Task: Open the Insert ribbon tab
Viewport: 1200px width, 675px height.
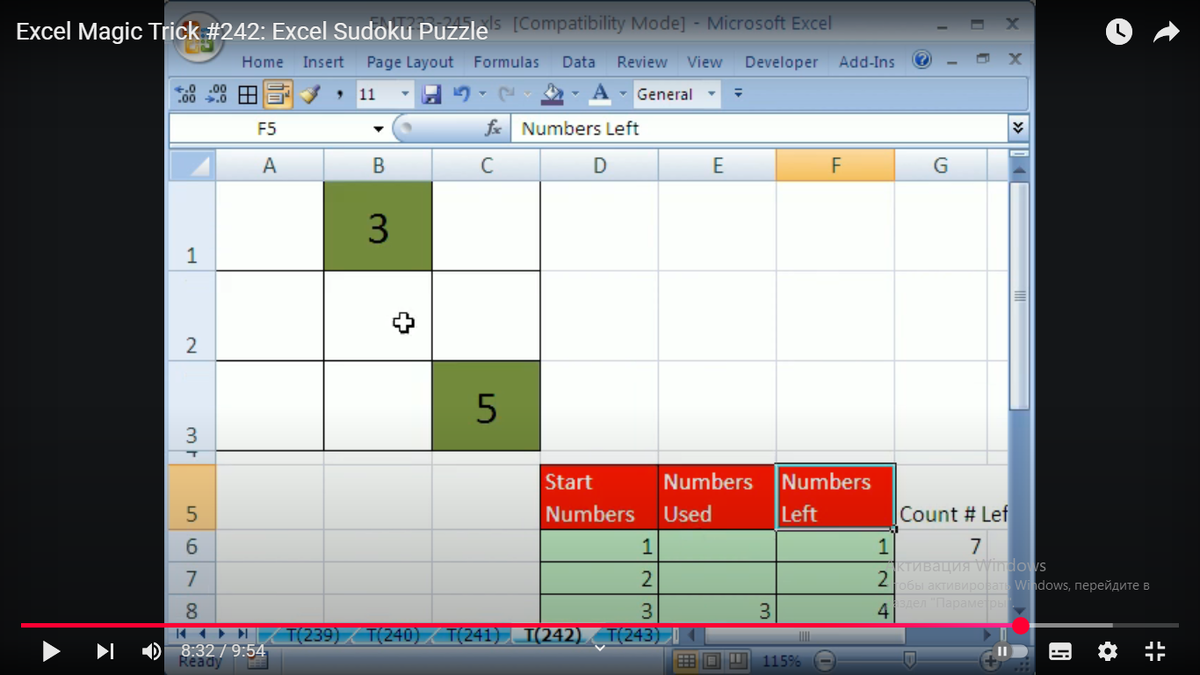Action: (323, 62)
